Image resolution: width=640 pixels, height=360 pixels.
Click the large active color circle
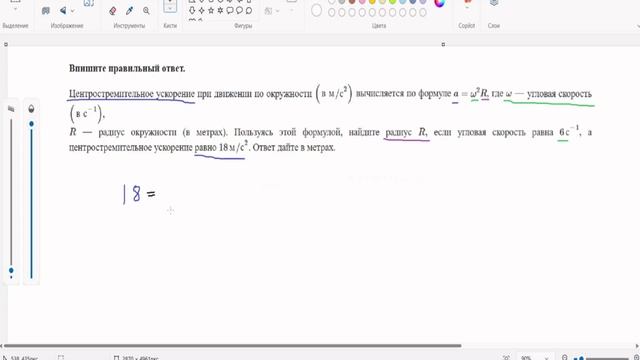click(316, 11)
